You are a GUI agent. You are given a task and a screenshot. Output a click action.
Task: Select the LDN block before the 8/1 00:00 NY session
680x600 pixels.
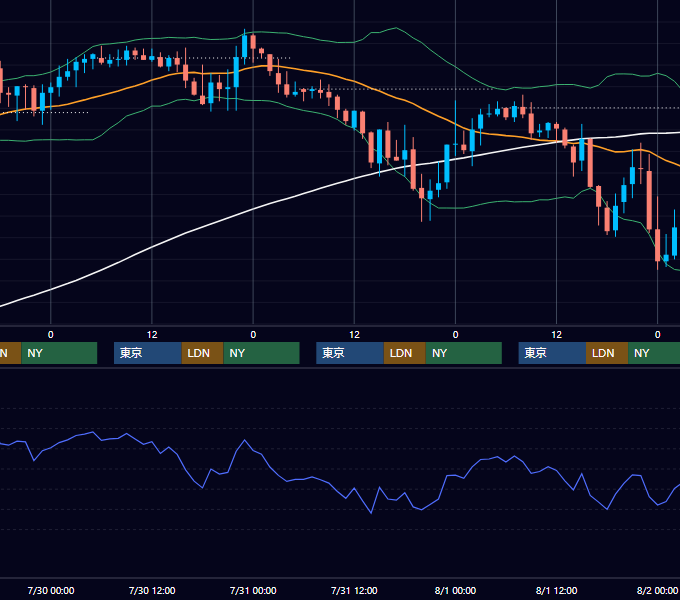pos(405,353)
